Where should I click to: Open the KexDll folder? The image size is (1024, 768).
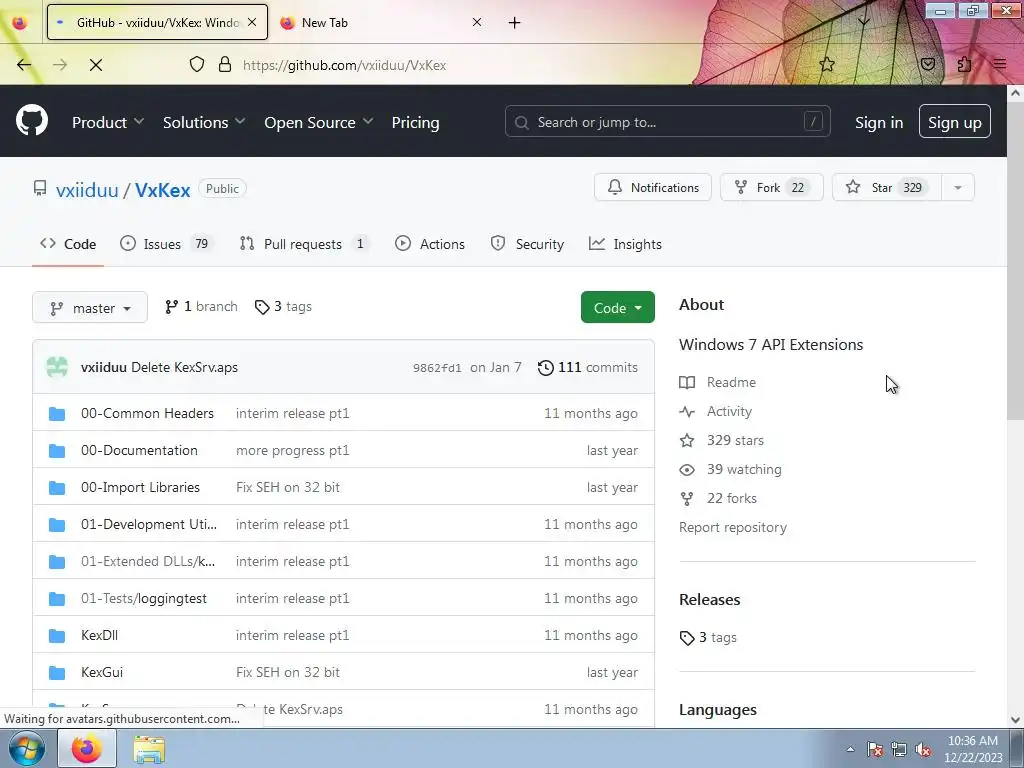tap(99, 635)
